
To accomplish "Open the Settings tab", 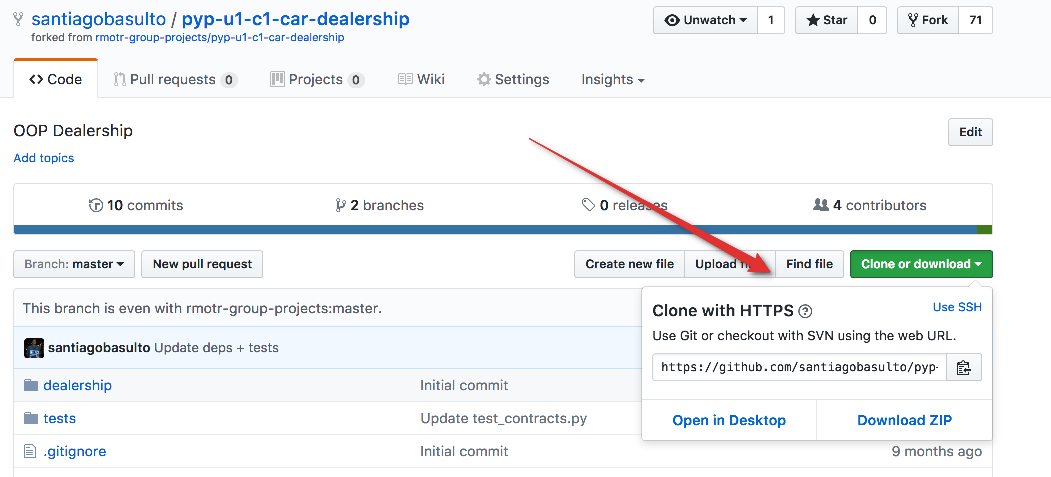I will pos(513,79).
